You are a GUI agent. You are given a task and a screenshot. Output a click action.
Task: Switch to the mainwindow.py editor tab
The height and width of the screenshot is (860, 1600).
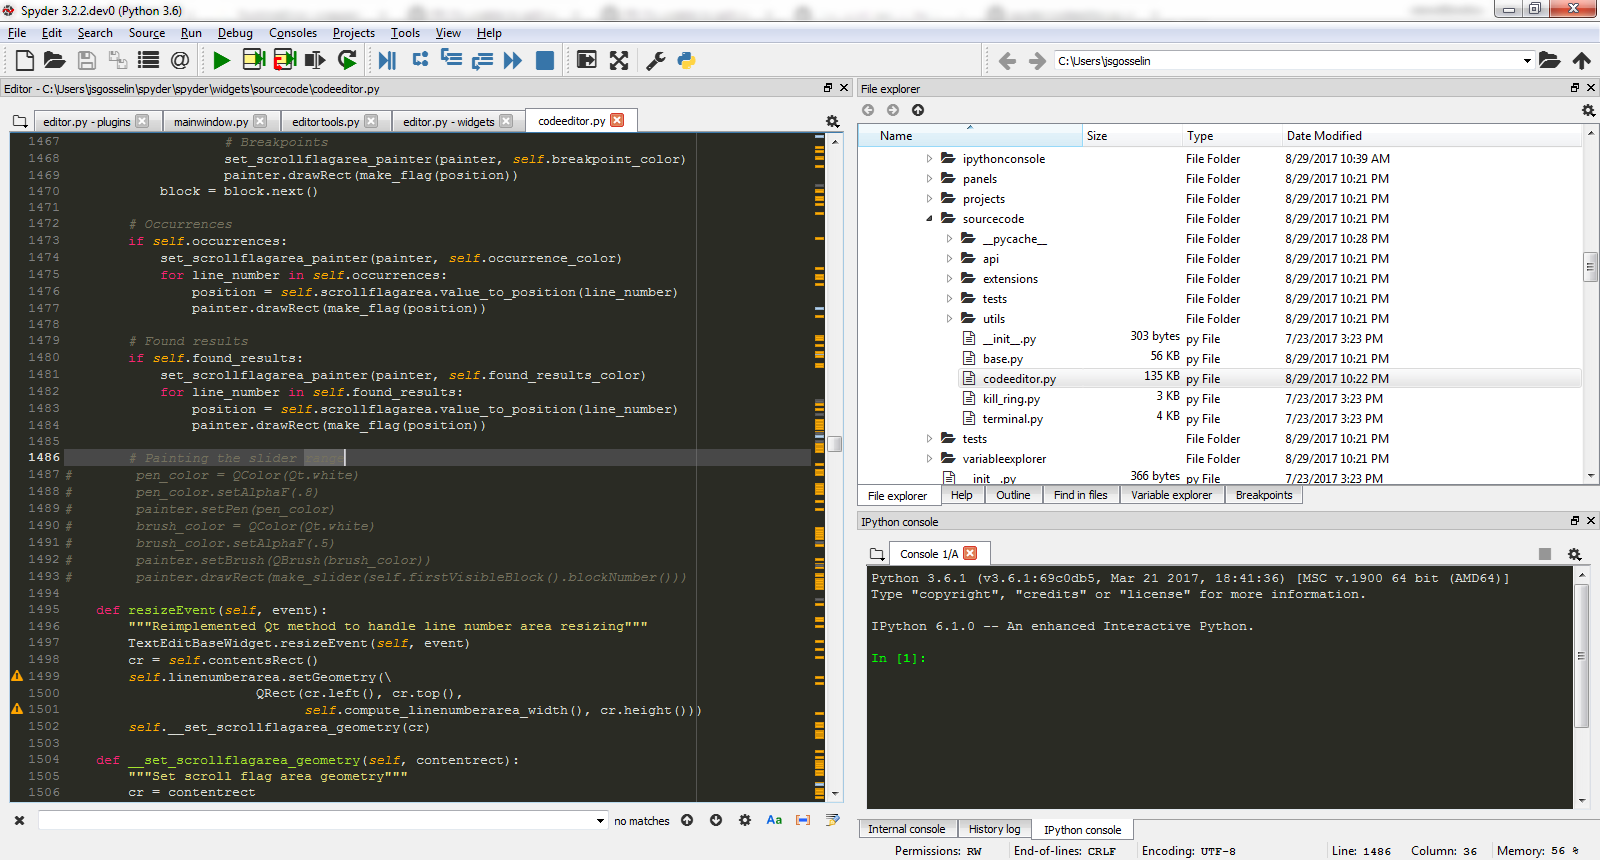(x=210, y=122)
